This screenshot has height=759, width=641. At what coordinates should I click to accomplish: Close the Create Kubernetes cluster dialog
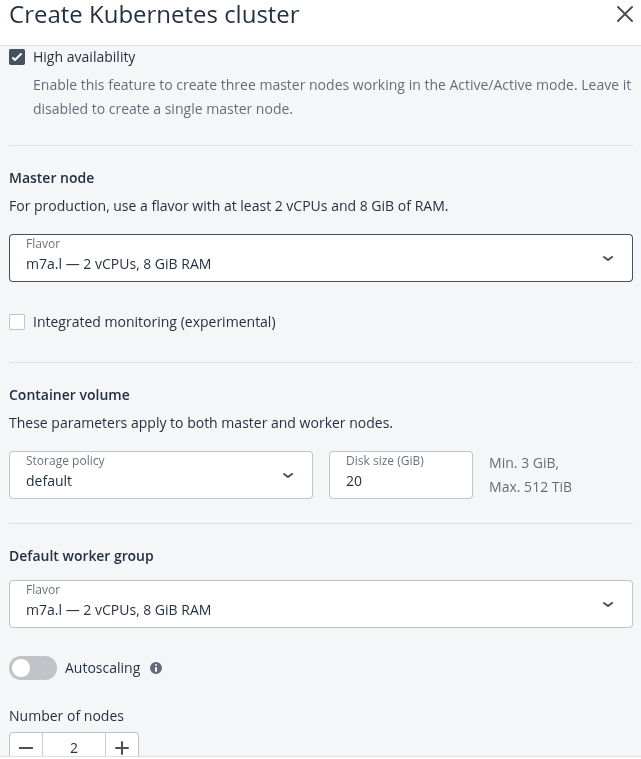pyautogui.click(x=625, y=14)
